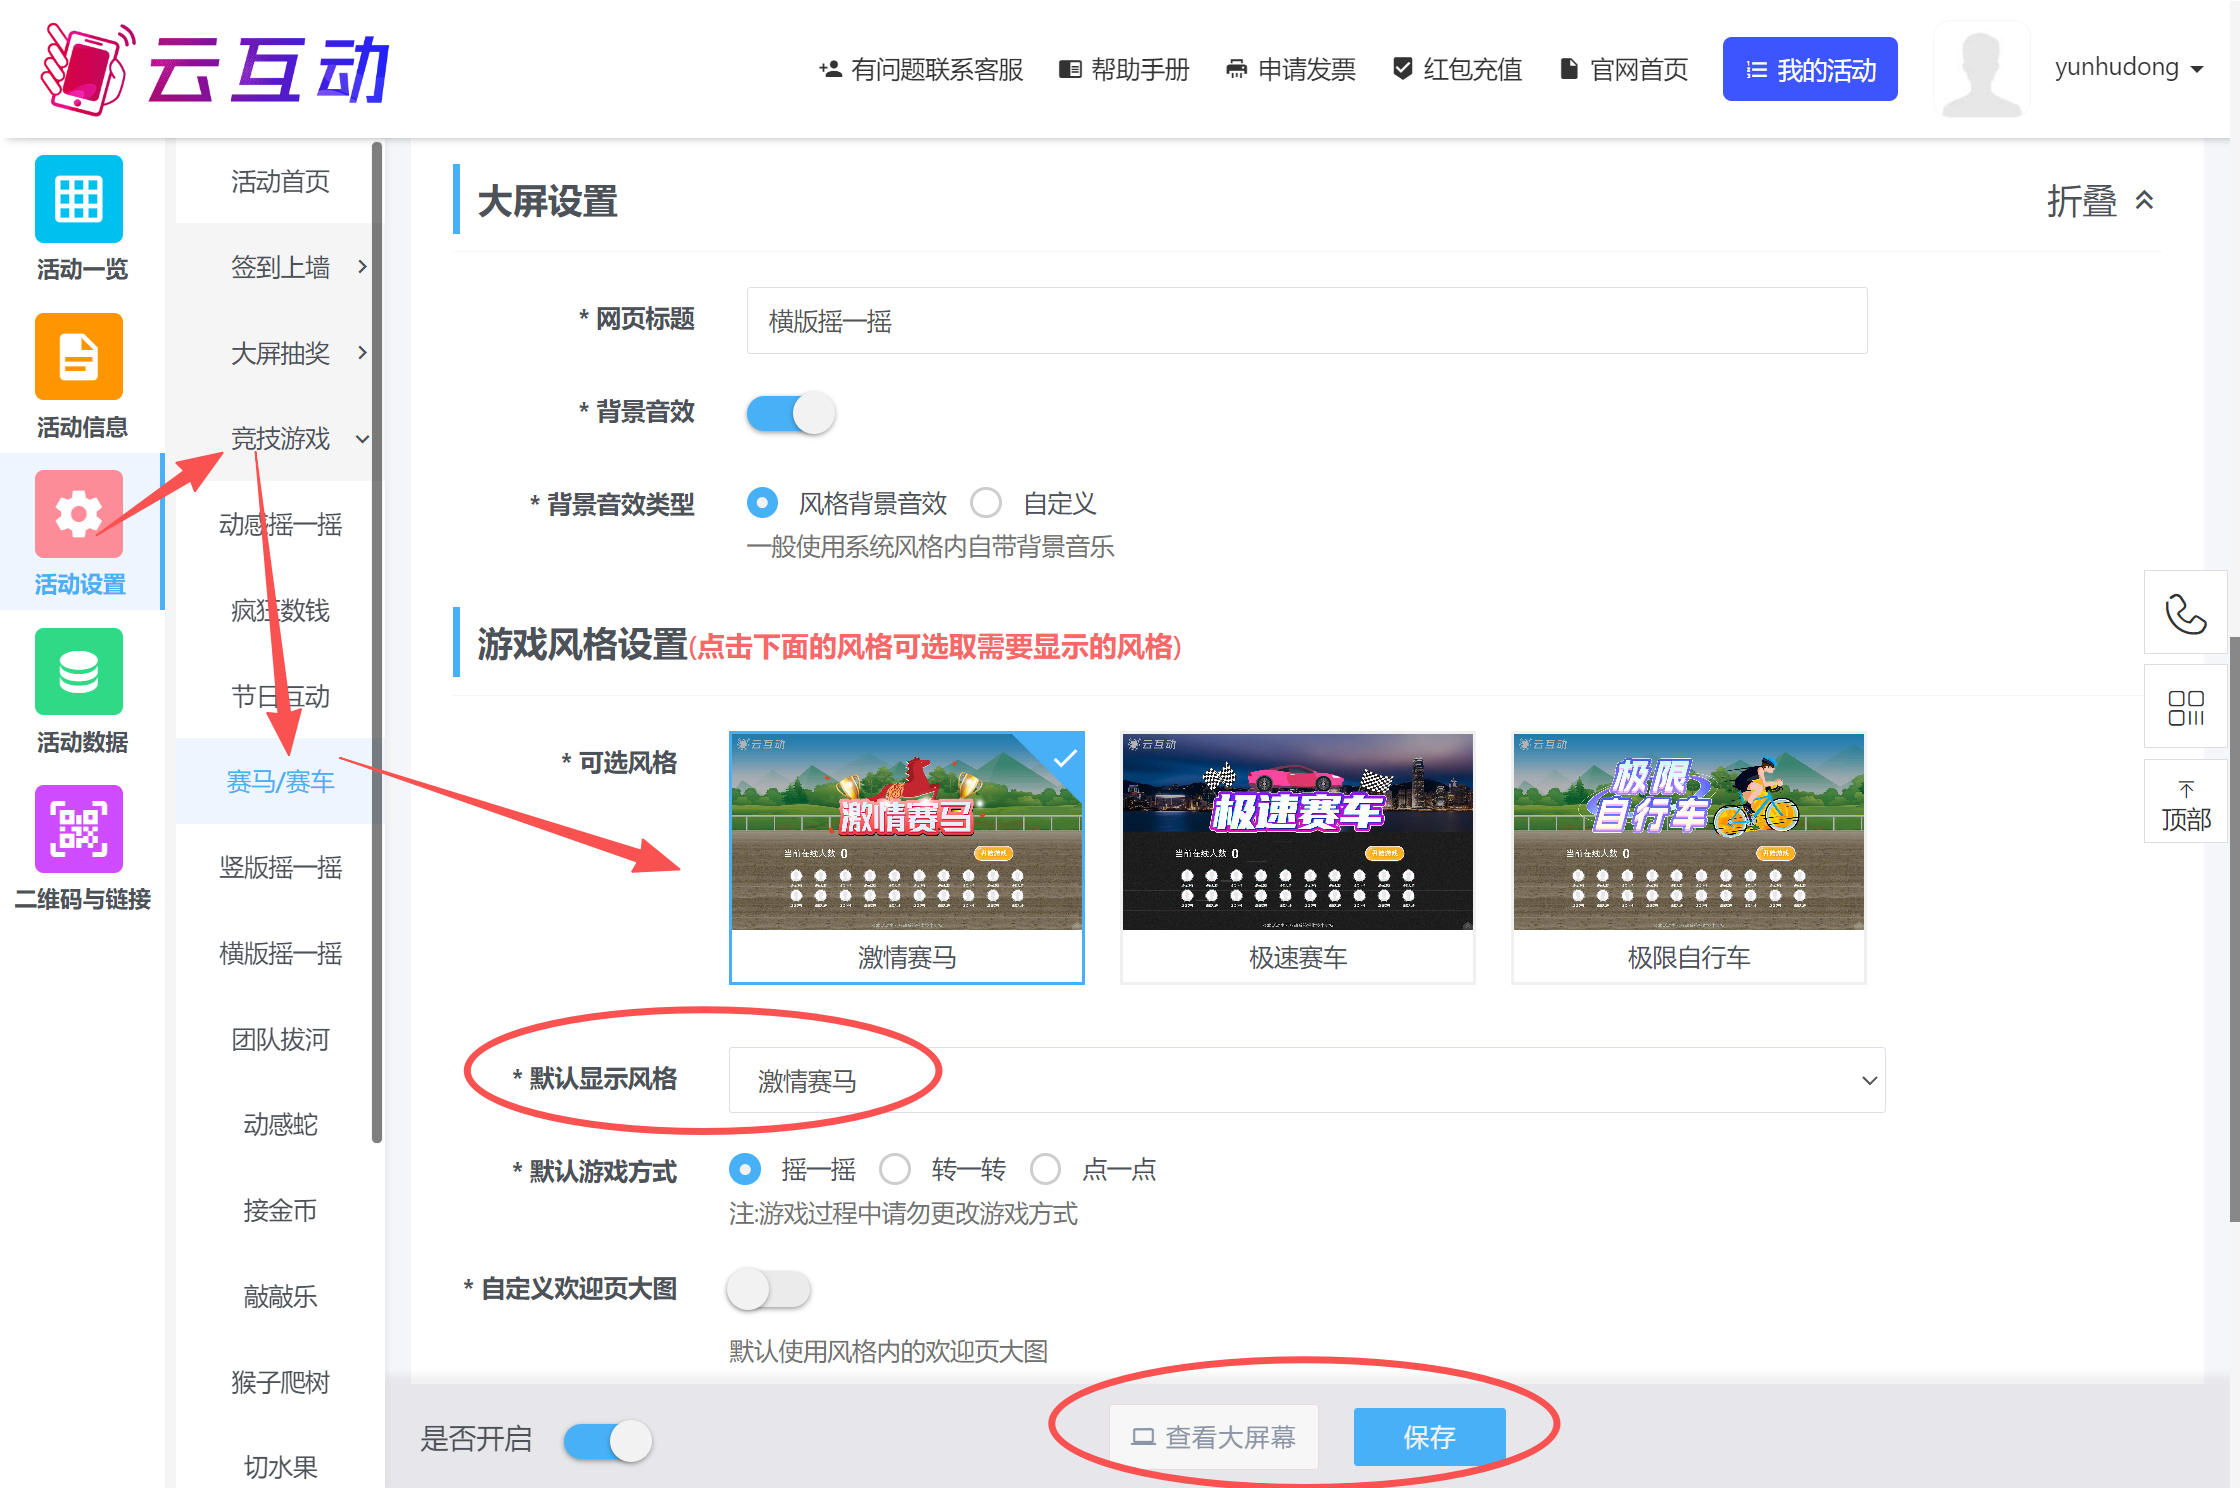
Task: Open the 默认显示风格 dropdown
Action: tap(1306, 1080)
